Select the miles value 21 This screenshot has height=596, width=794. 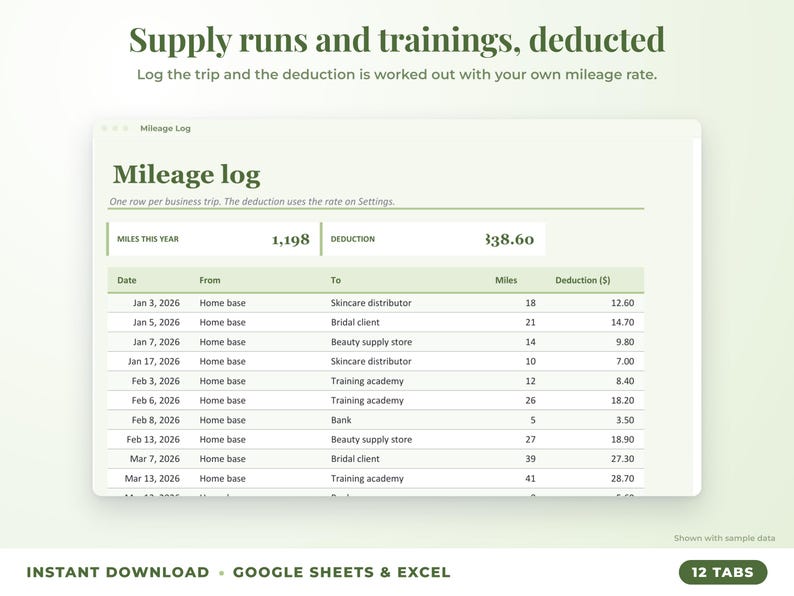click(530, 322)
